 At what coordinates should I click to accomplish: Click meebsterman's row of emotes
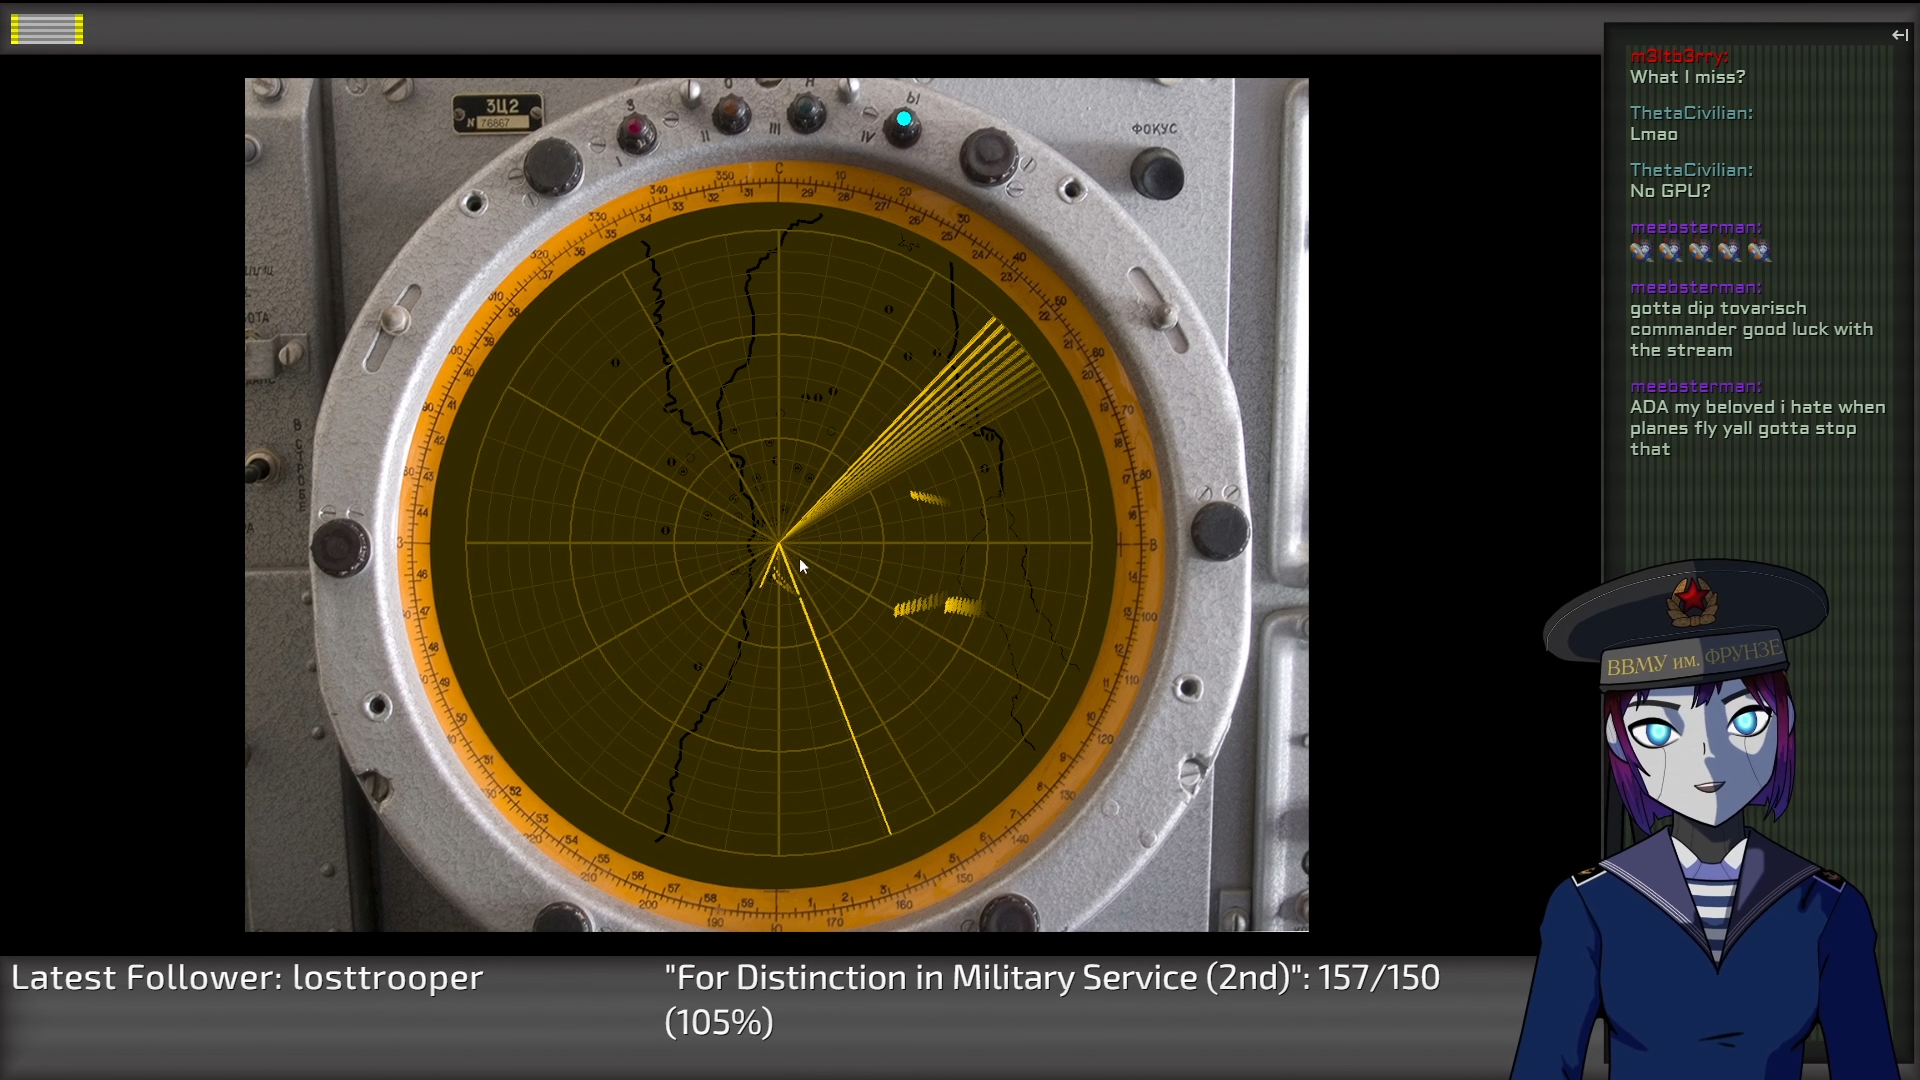pyautogui.click(x=1700, y=252)
